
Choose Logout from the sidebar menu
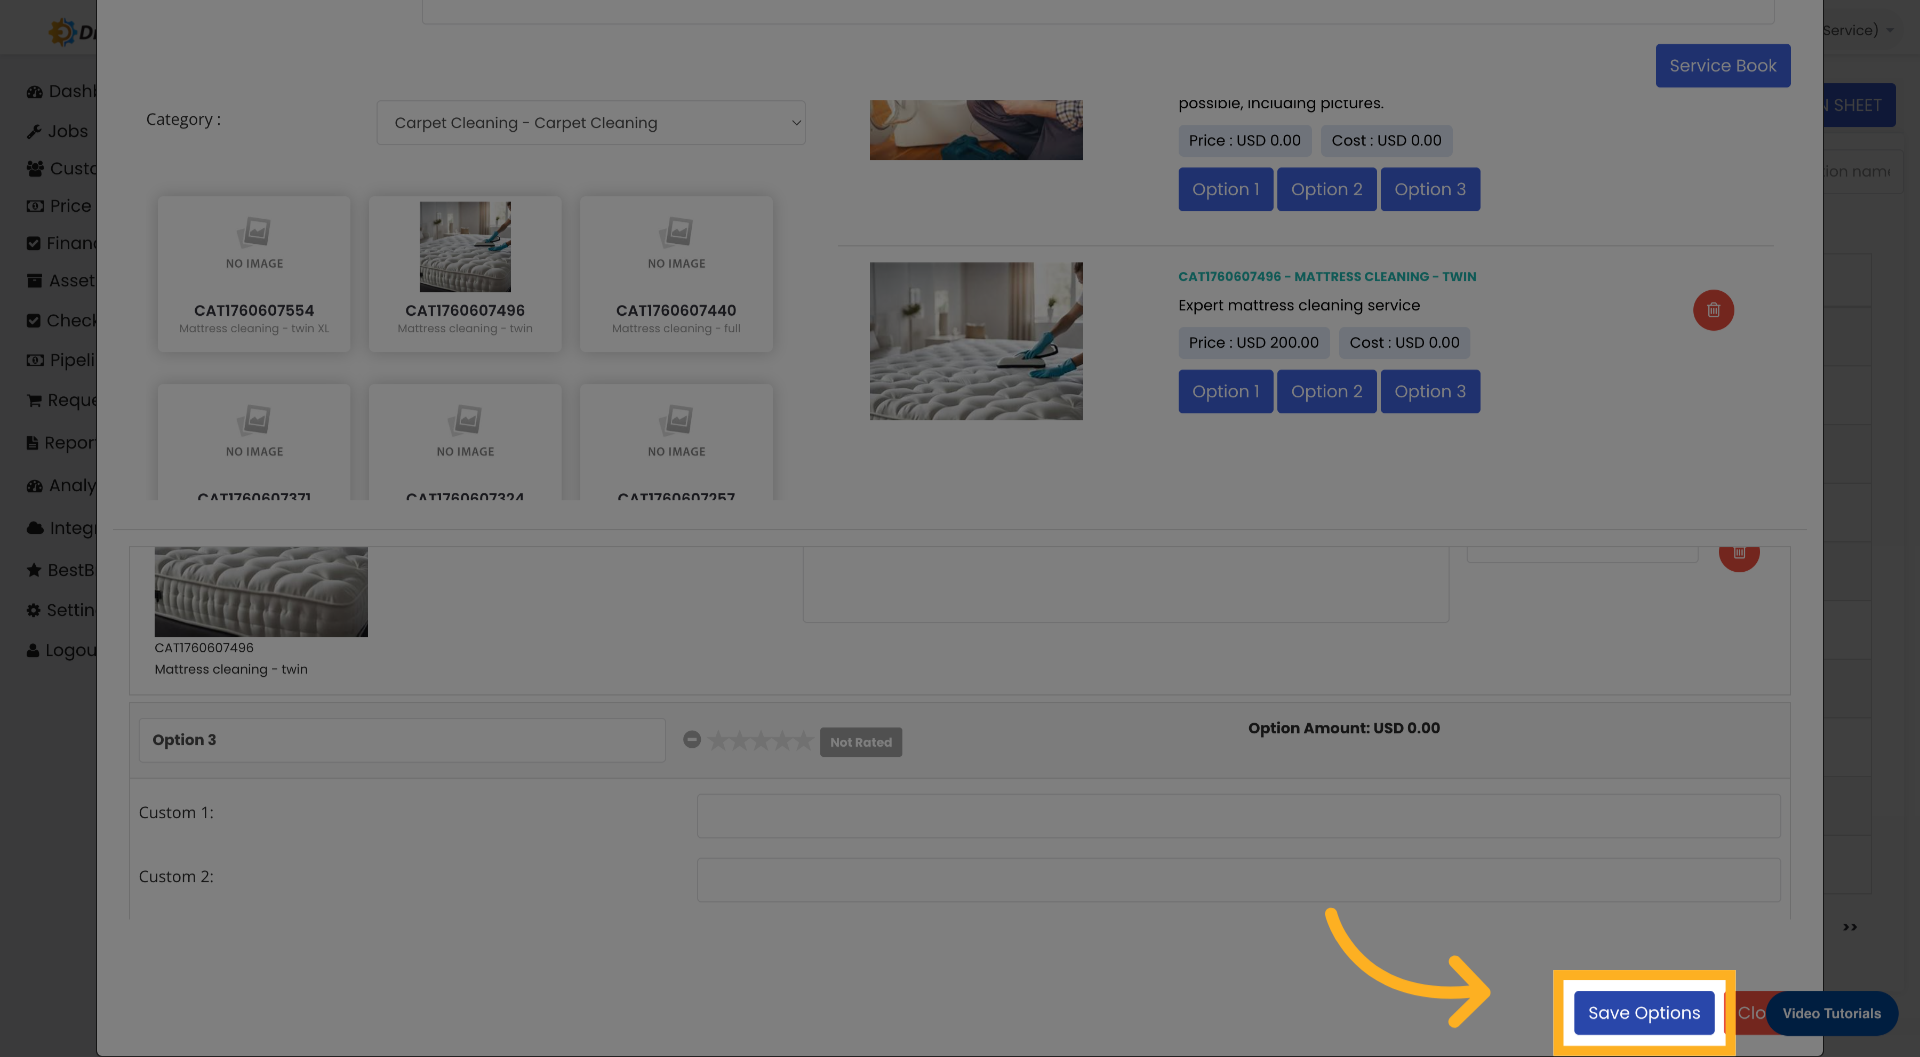point(35,650)
